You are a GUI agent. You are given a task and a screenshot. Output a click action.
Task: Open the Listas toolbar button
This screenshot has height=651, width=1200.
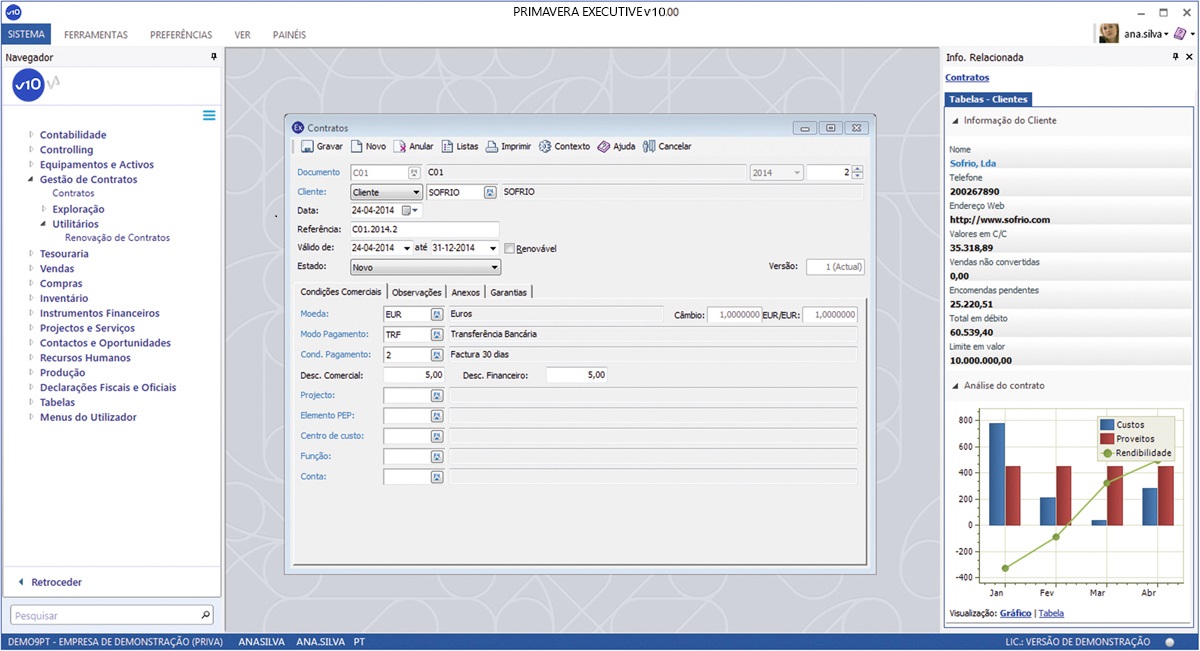[460, 146]
